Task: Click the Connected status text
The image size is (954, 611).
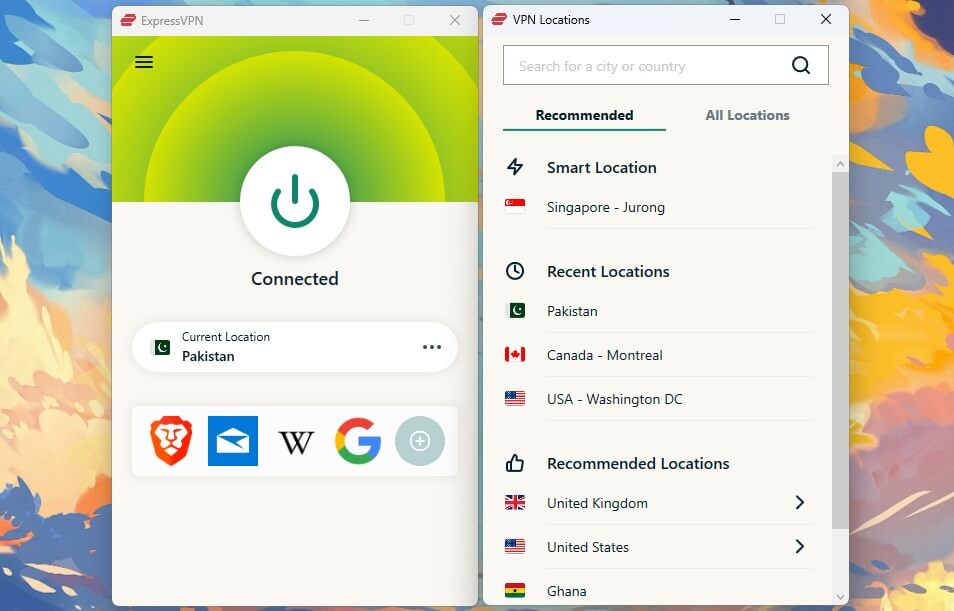Action: pos(294,279)
